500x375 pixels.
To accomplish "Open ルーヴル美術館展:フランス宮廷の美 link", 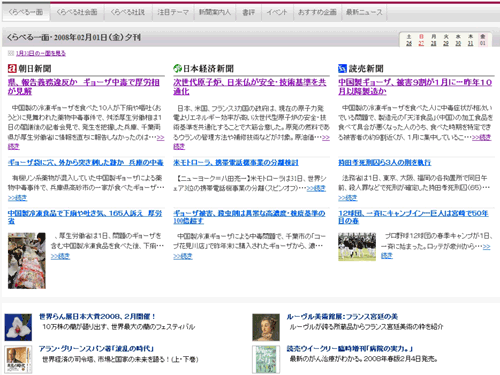I will 342,317.
